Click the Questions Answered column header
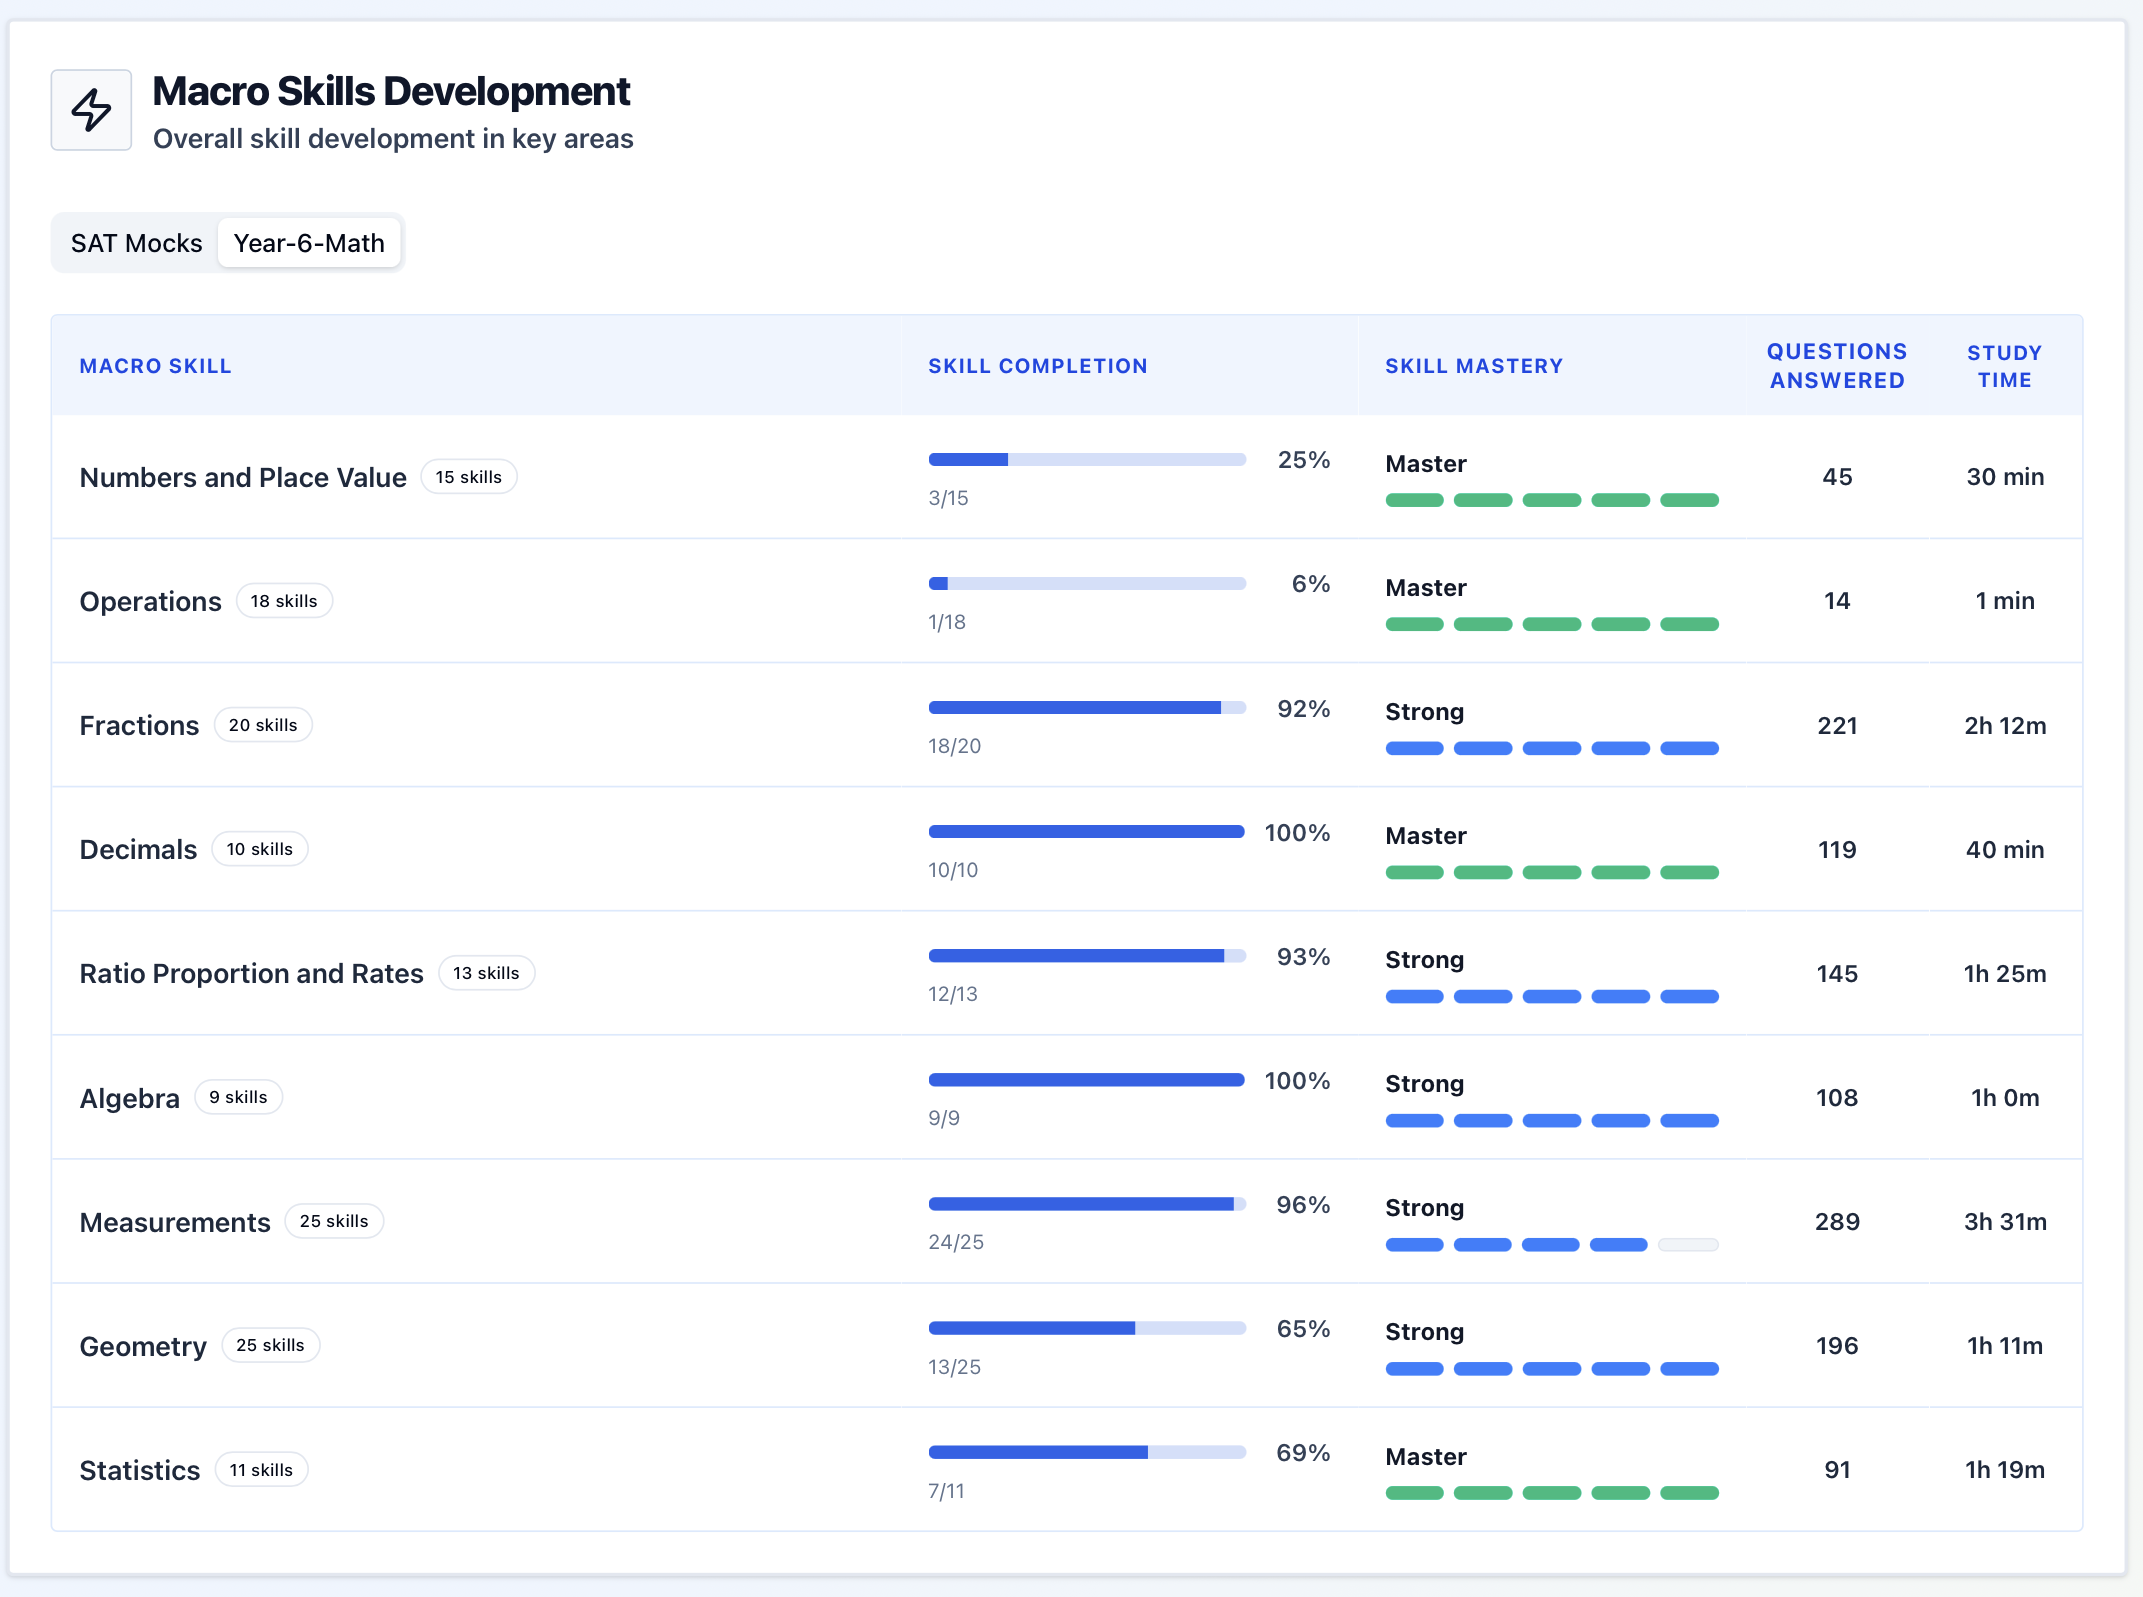Screen dimensions: 2143x1597 [x=1837, y=366]
